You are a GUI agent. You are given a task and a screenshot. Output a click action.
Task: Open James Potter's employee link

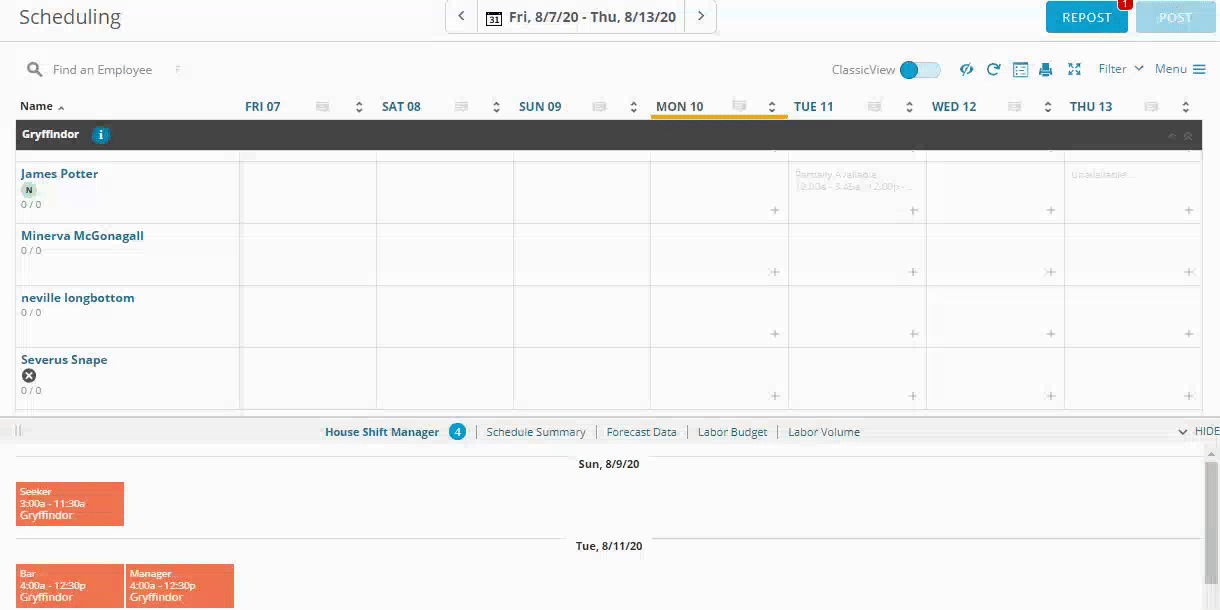[60, 173]
